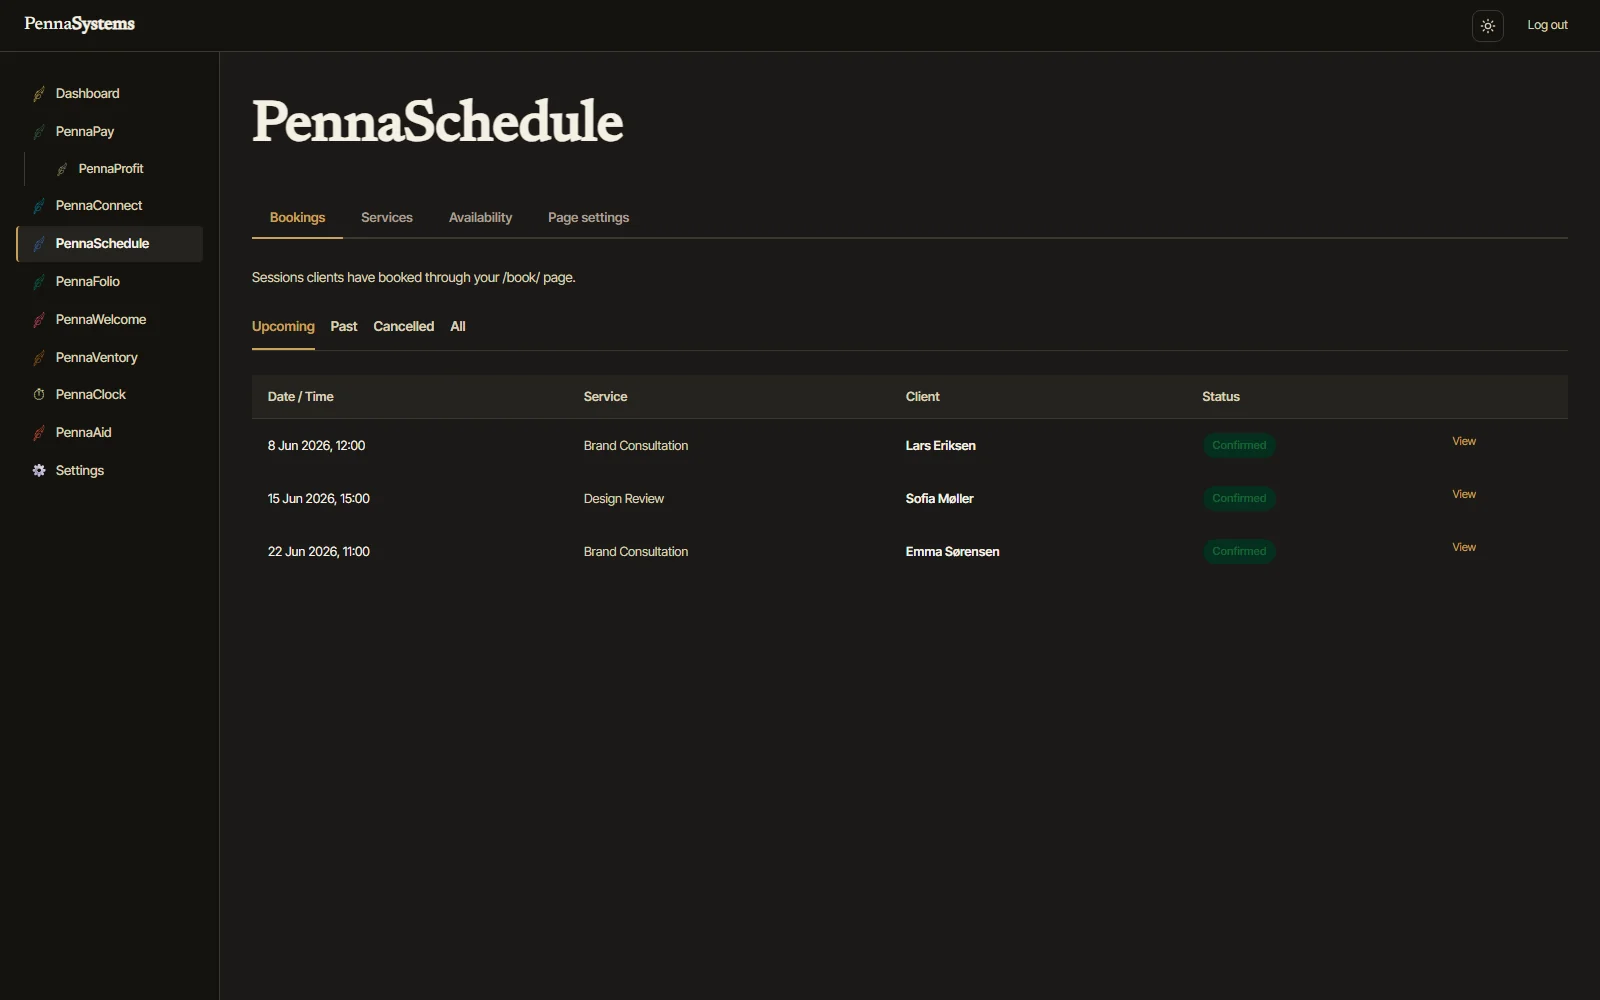Click the PennaProfit feather icon
Screen dimensions: 1600x1000
(62, 169)
